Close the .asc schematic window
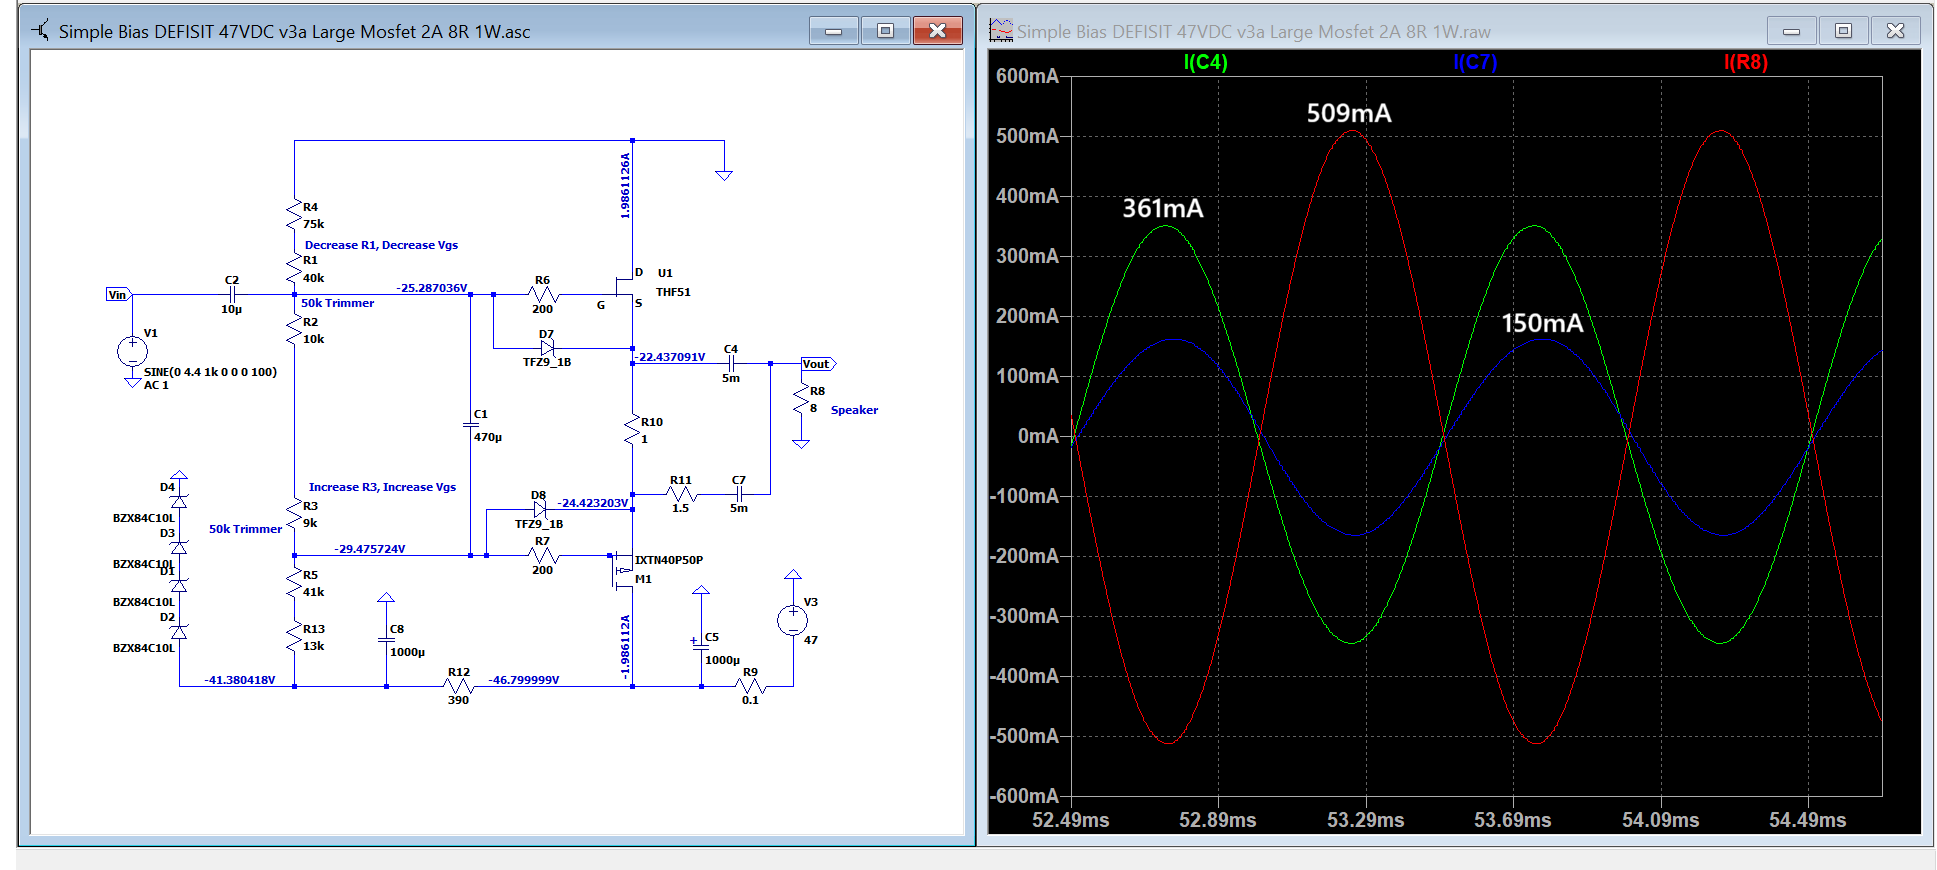 [x=938, y=31]
